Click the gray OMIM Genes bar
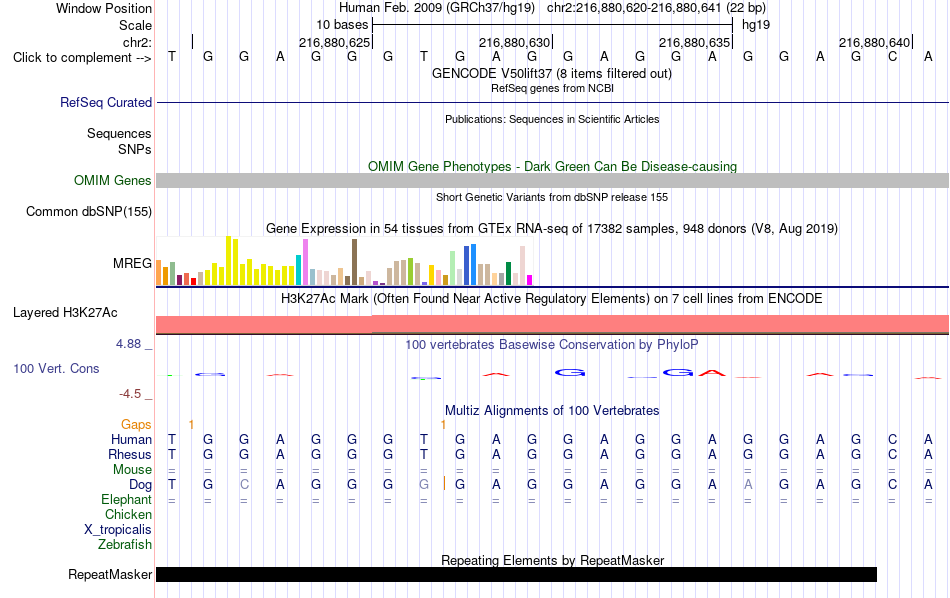Screen dimensions: 950x598 point(553,181)
